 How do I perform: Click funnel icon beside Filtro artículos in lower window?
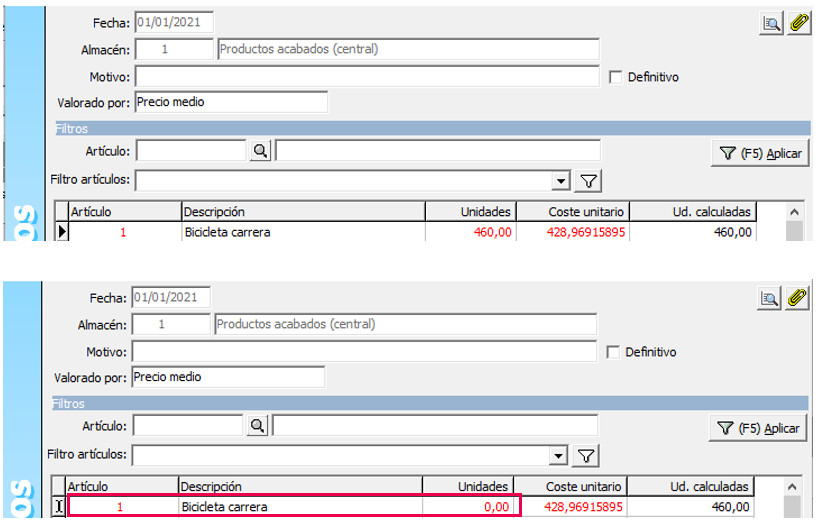click(586, 456)
